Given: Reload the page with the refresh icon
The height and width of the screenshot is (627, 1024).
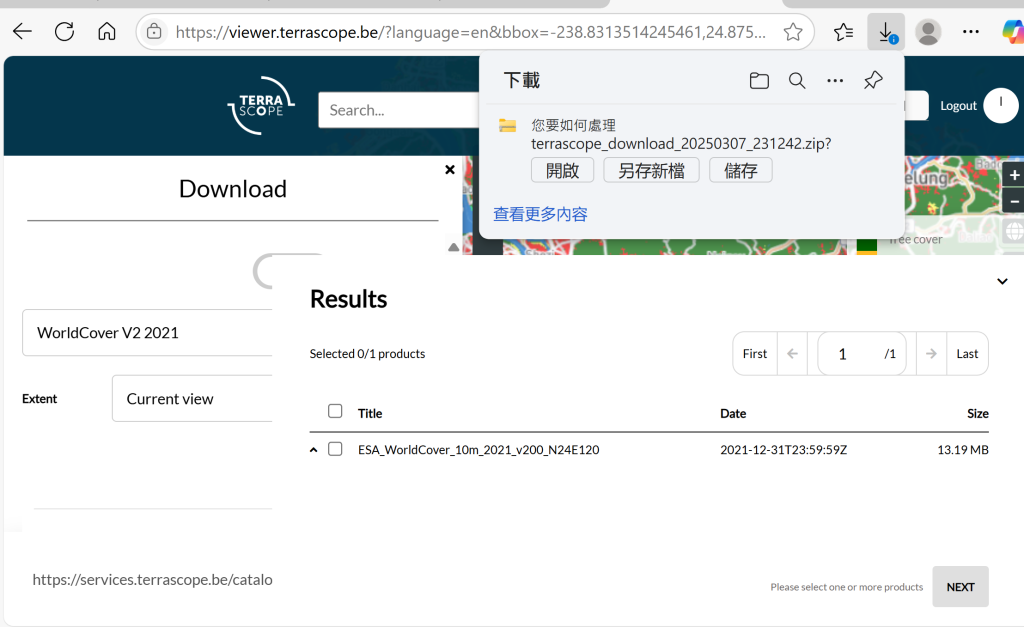Looking at the screenshot, I should click(x=65, y=31).
